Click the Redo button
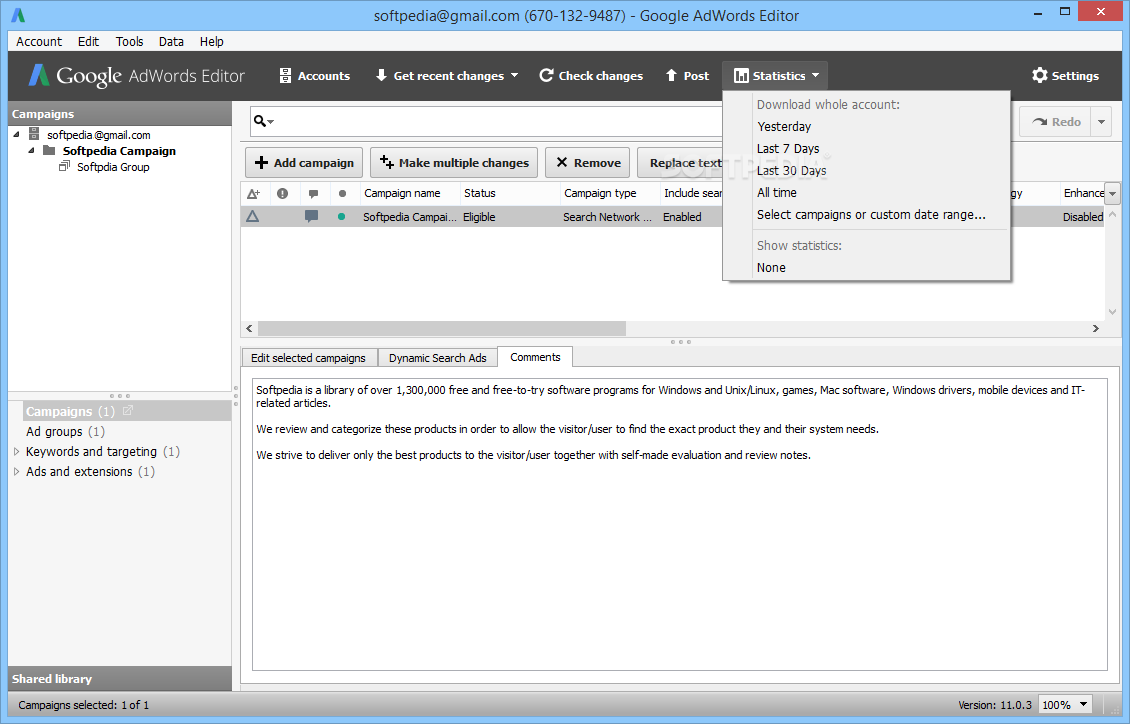The width and height of the screenshot is (1130, 724). point(1056,122)
